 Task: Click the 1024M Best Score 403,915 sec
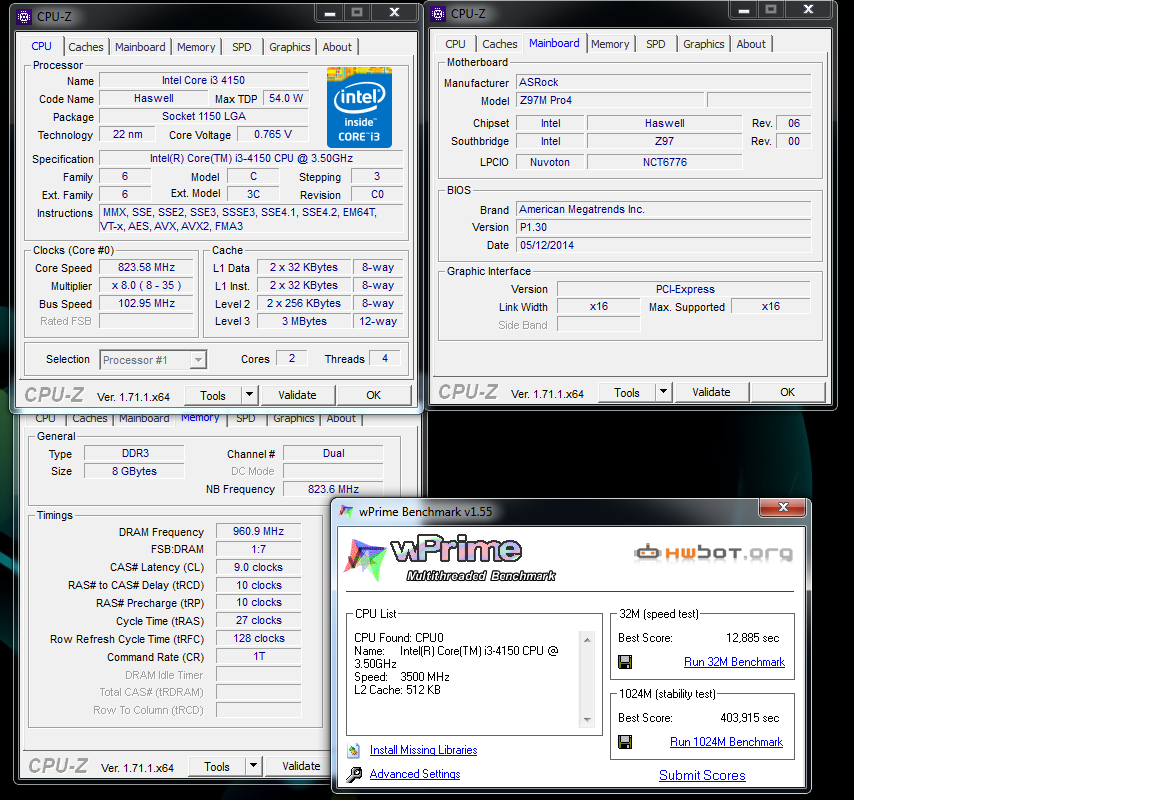[749, 718]
